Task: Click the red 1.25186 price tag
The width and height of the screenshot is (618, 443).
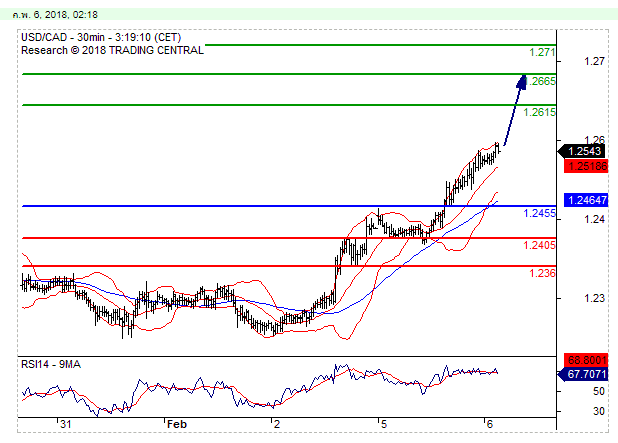Action: [x=586, y=166]
